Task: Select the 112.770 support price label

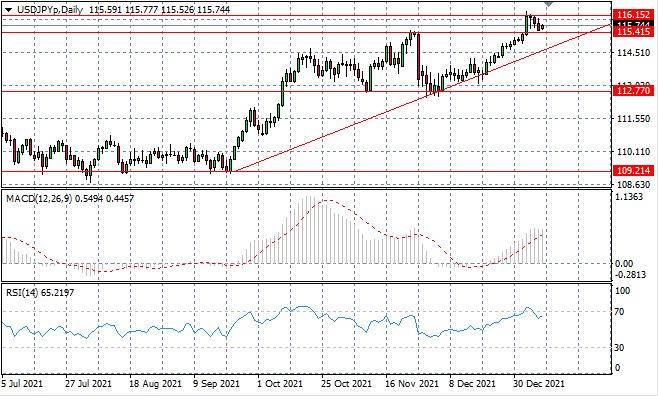Action: 633,91
